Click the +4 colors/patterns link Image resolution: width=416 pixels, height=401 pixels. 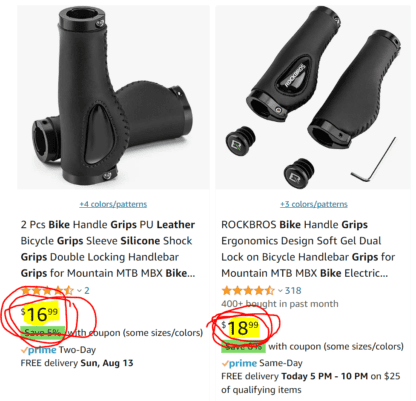coord(113,204)
